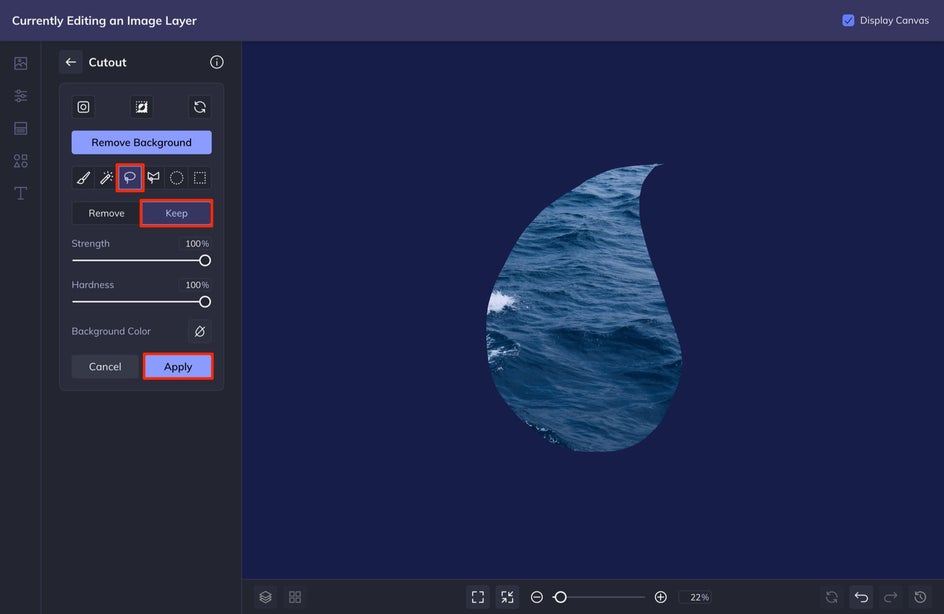Viewport: 944px width, 614px height.
Task: Click the invert selection icon
Action: [x=141, y=107]
